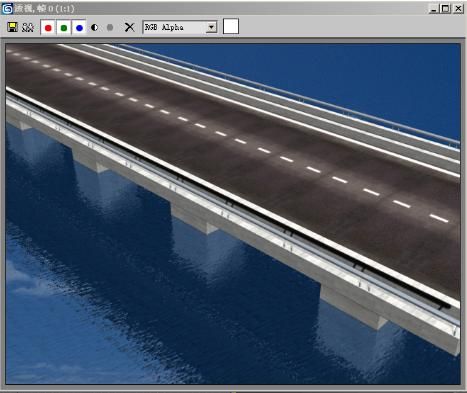Select the RGB Alpha channel combo box
Screen dimensions: 467x393
tap(180, 27)
